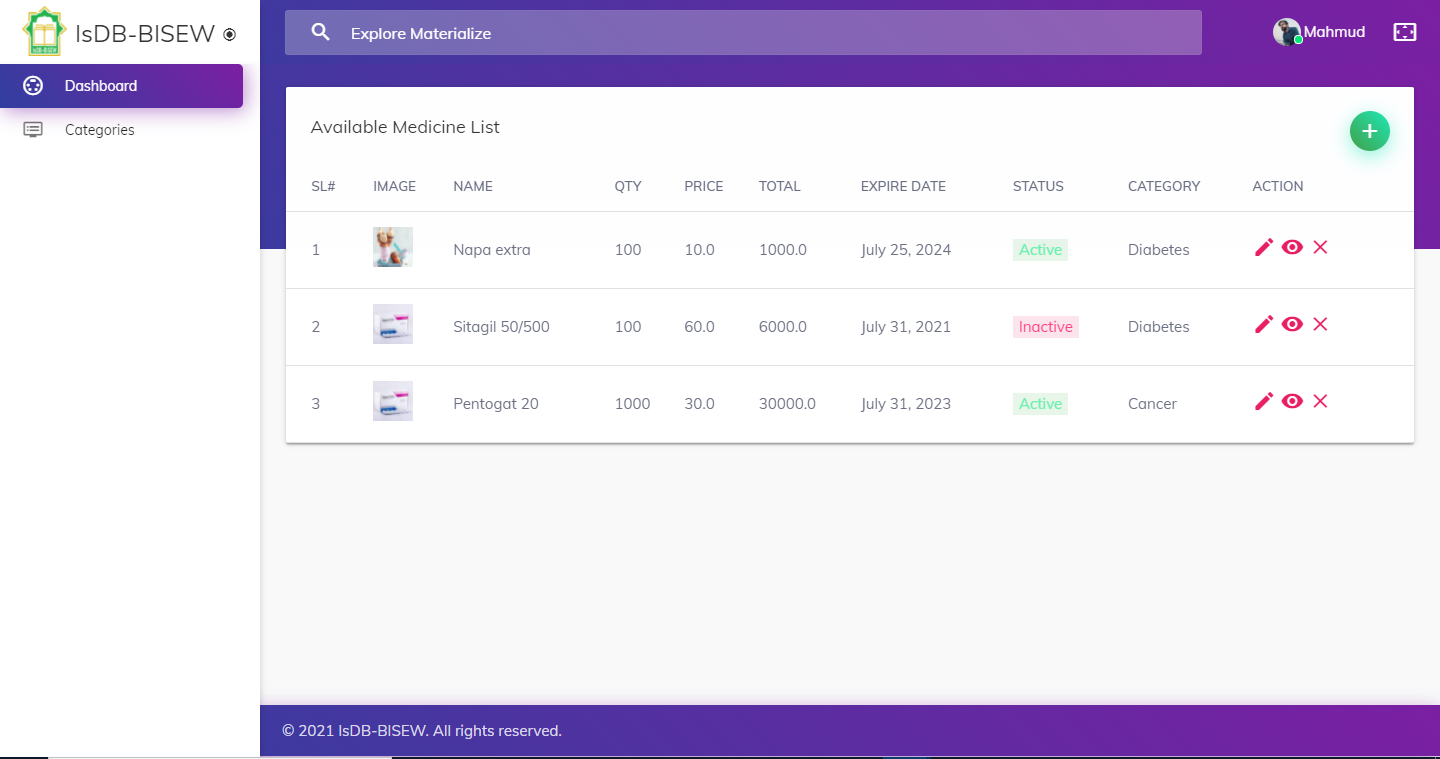Click the SL# column header
Image resolution: width=1440 pixels, height=759 pixels.
coord(323,186)
